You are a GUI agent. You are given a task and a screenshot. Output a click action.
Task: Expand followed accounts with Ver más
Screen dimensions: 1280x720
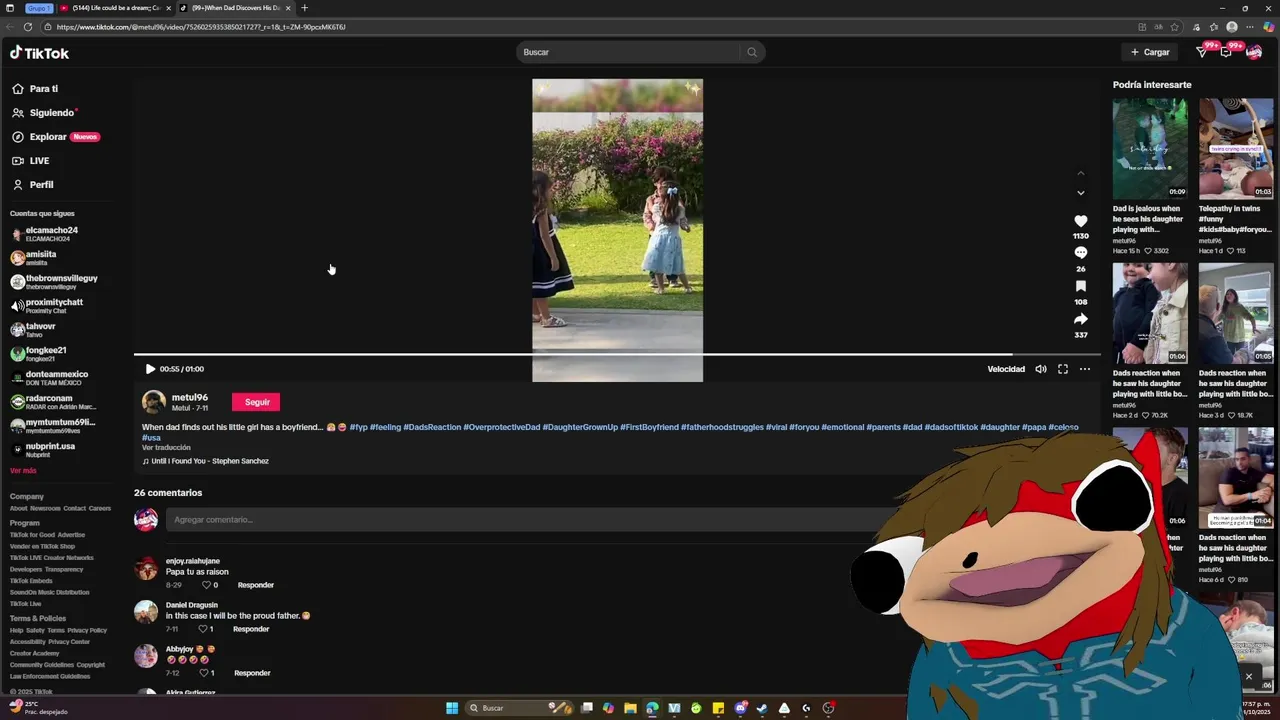tap(23, 471)
